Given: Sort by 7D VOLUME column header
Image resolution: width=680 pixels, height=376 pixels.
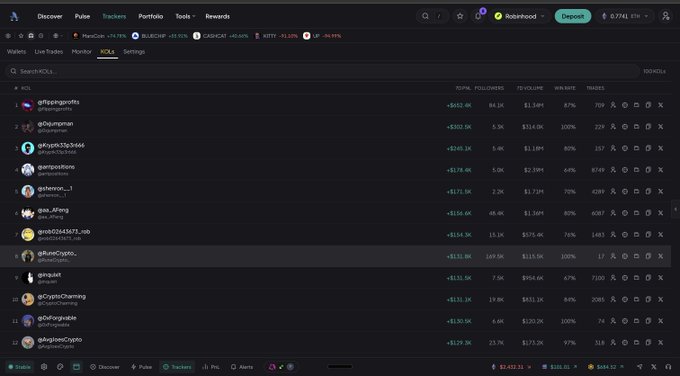Looking at the screenshot, I should pyautogui.click(x=530, y=88).
